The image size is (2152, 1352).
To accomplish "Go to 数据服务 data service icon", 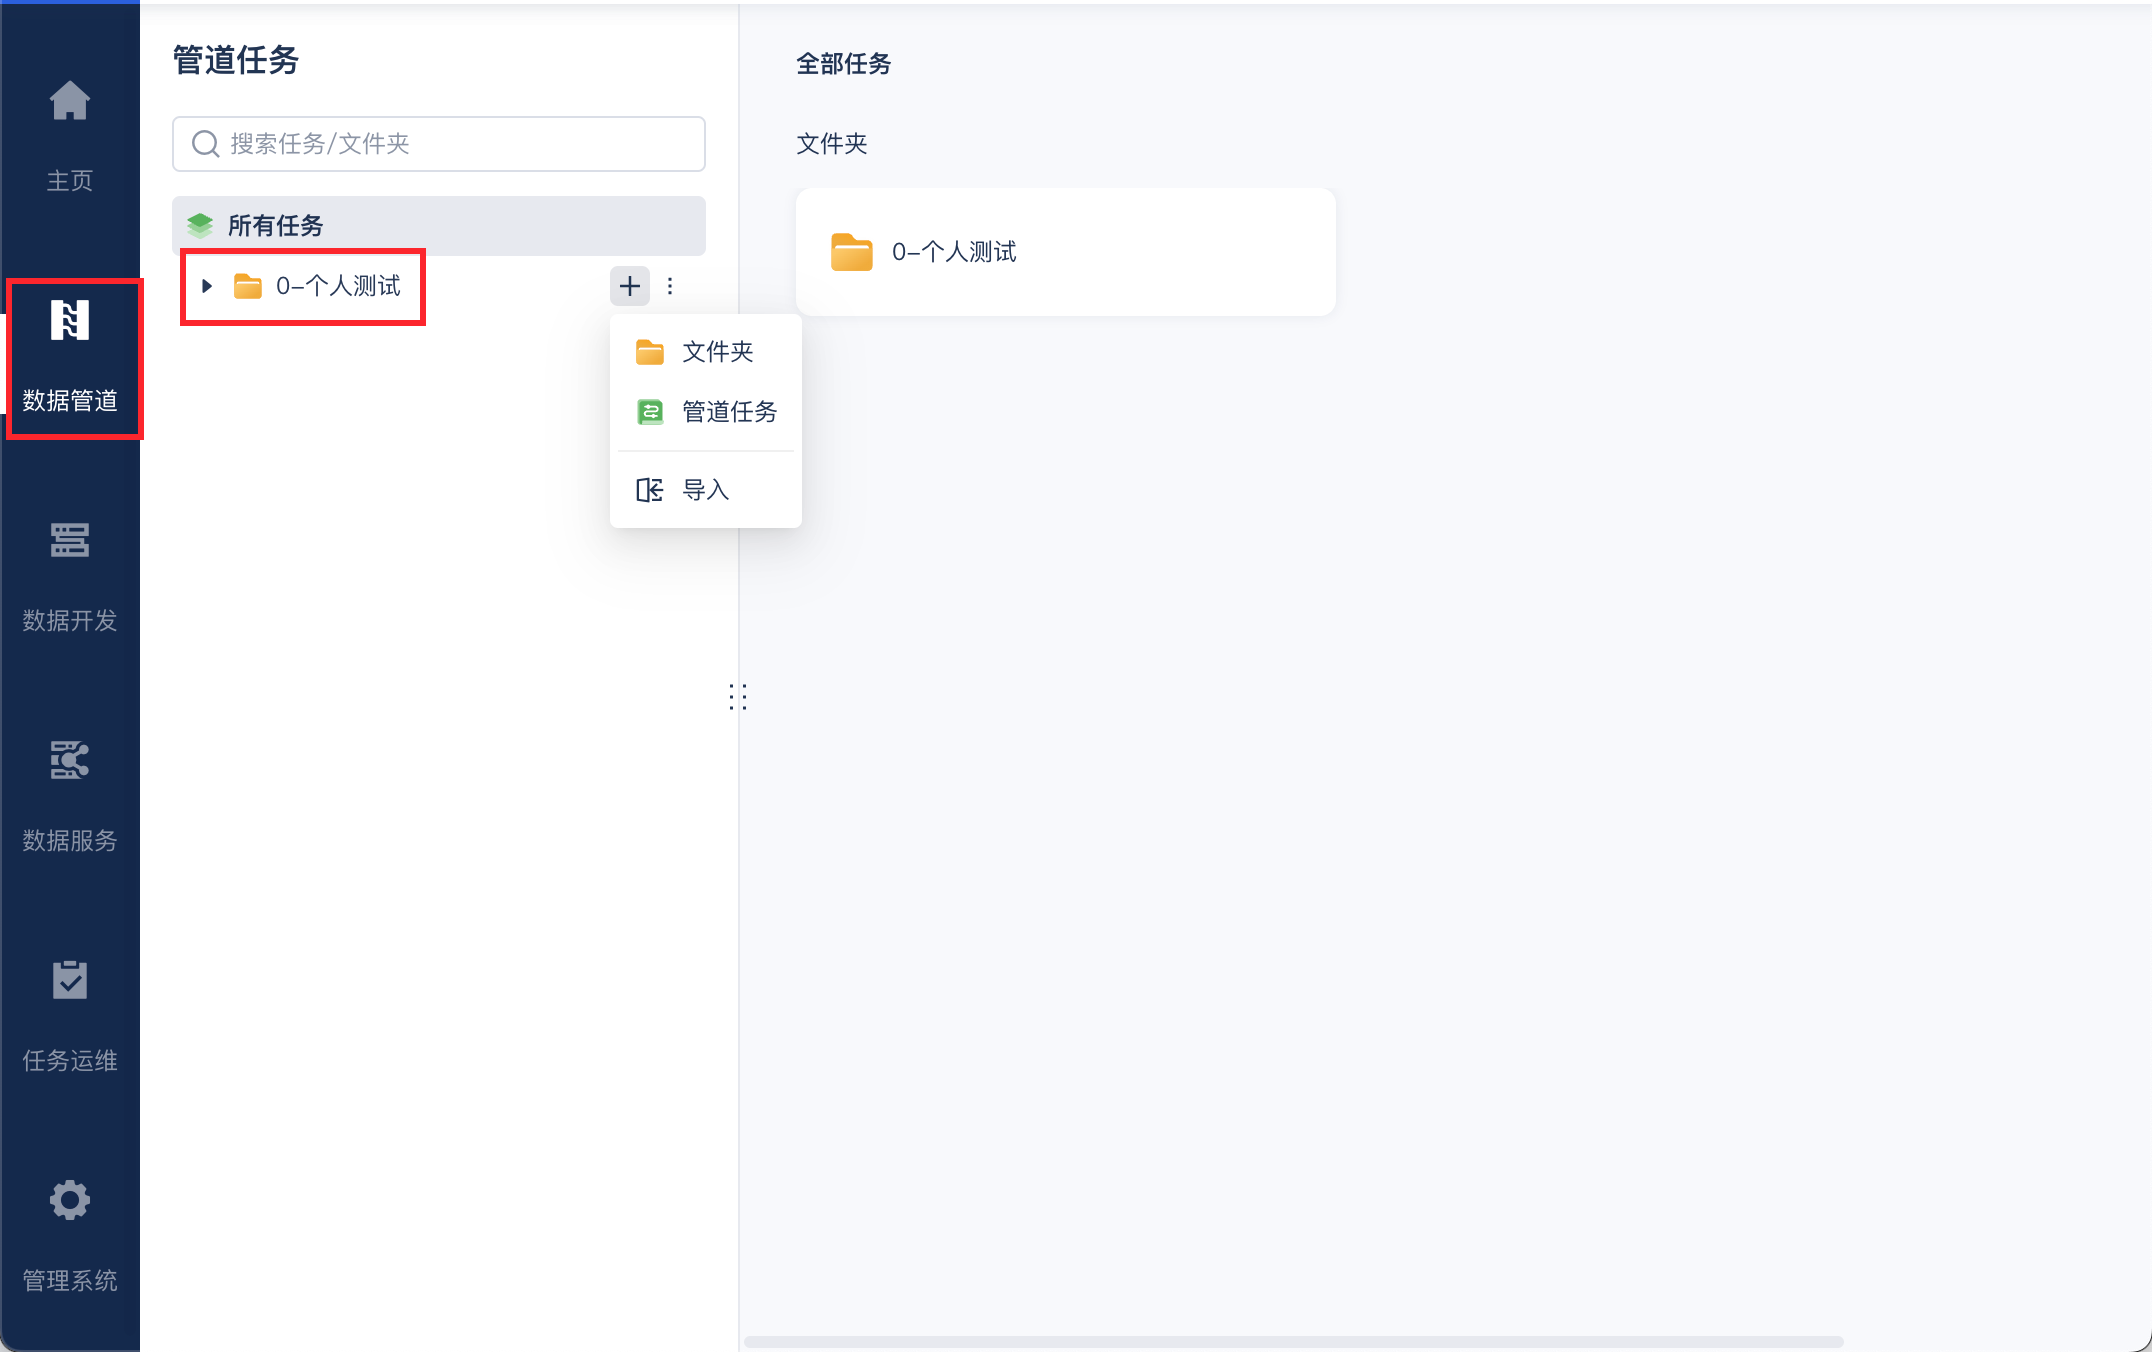I will (x=70, y=761).
